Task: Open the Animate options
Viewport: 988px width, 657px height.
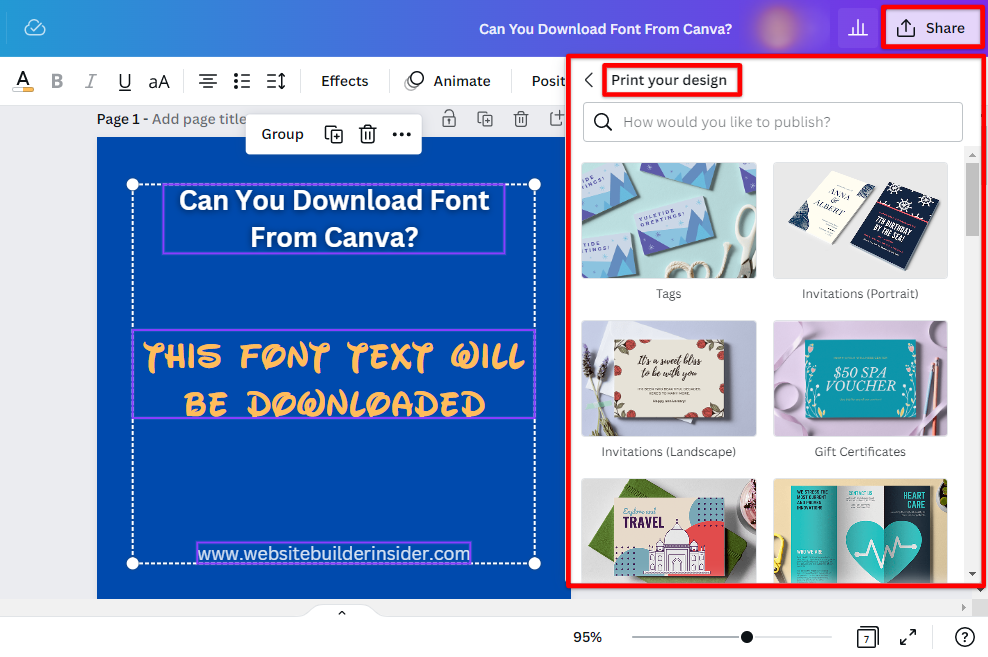Action: pos(448,81)
